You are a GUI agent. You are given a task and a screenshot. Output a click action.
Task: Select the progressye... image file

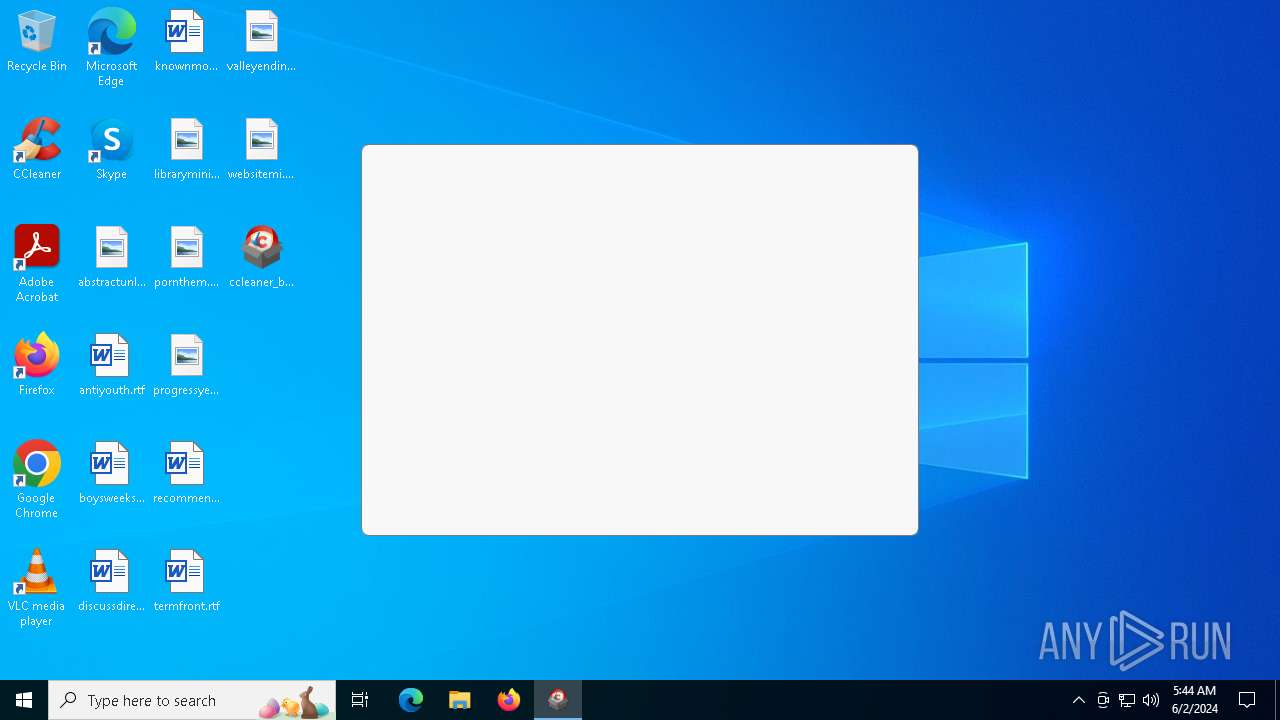pyautogui.click(x=186, y=366)
